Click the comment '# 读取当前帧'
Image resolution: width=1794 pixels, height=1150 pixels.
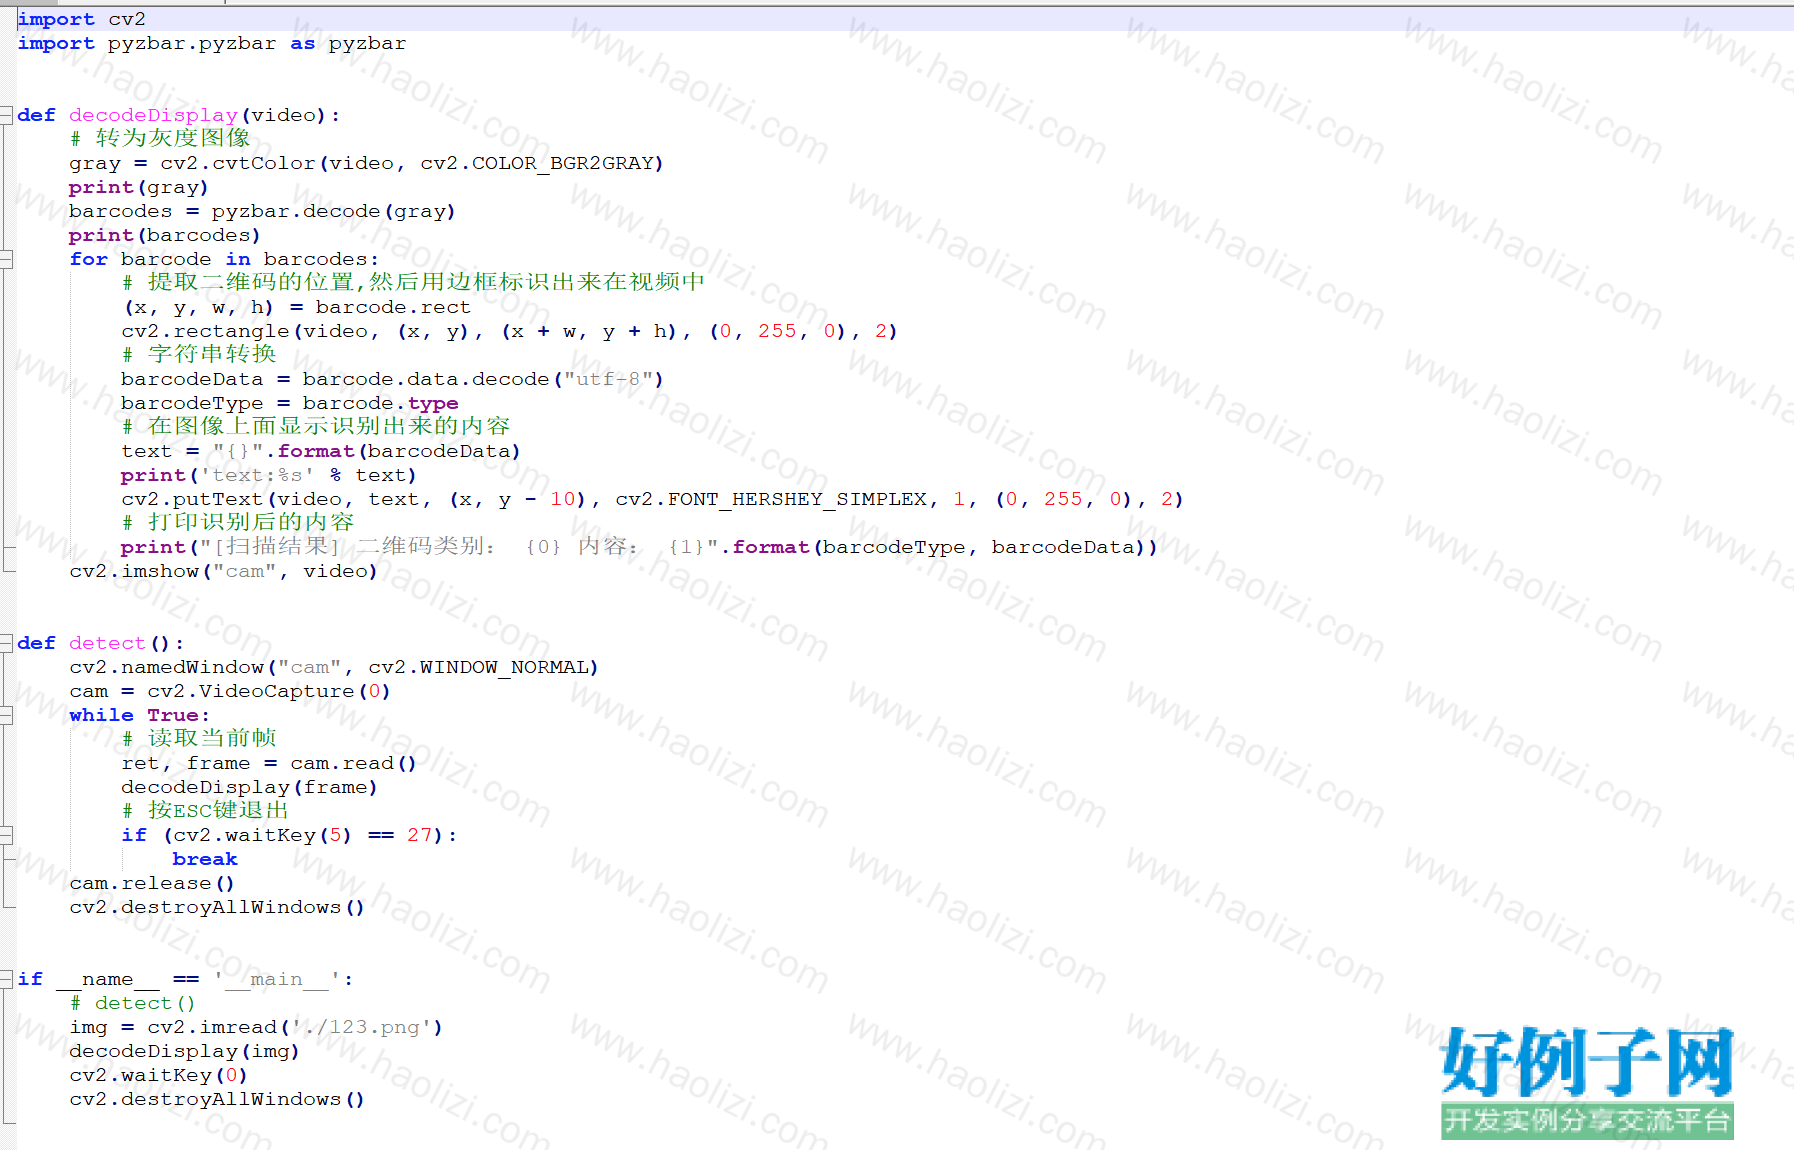point(199,738)
